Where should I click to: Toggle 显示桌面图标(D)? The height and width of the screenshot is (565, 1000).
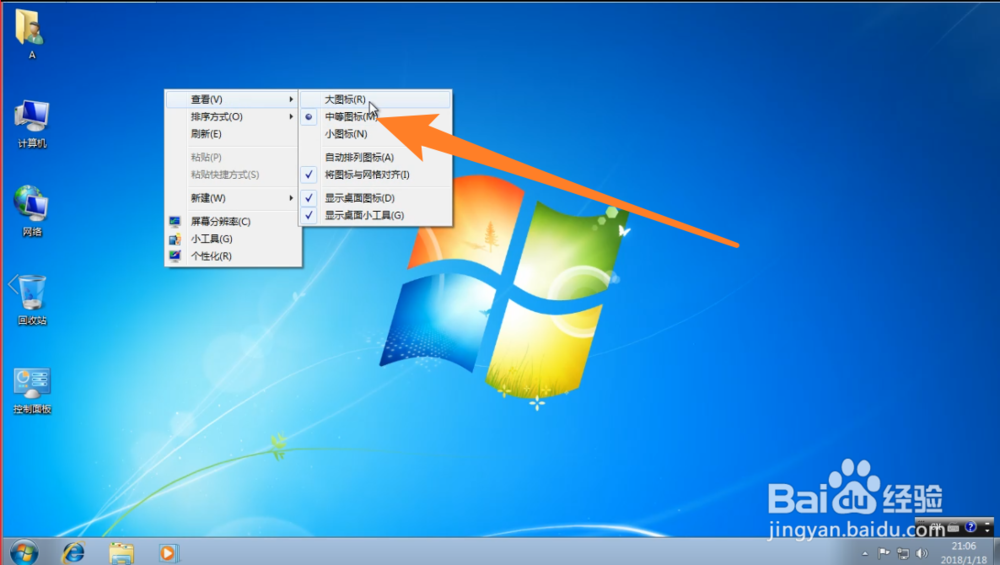pos(376,198)
